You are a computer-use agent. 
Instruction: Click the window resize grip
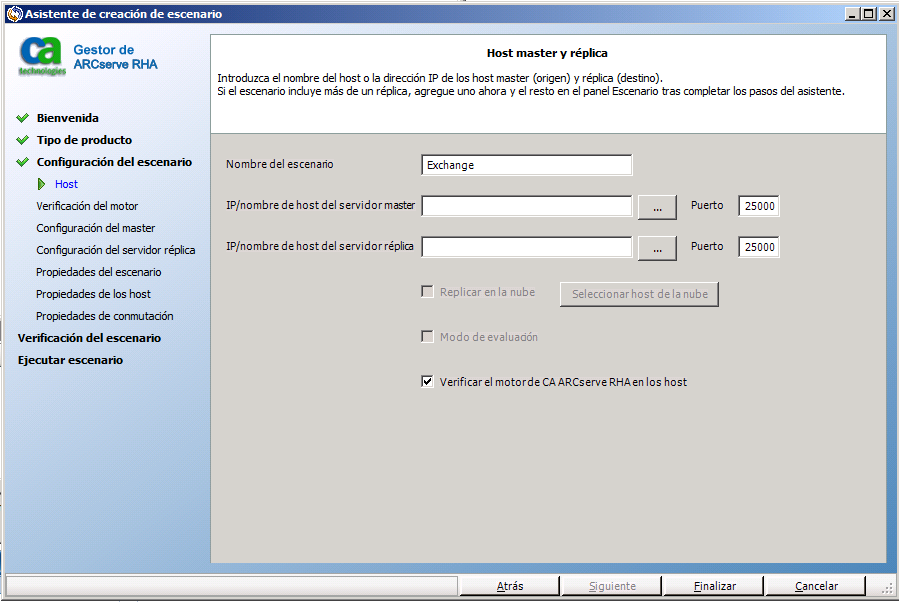point(888,588)
